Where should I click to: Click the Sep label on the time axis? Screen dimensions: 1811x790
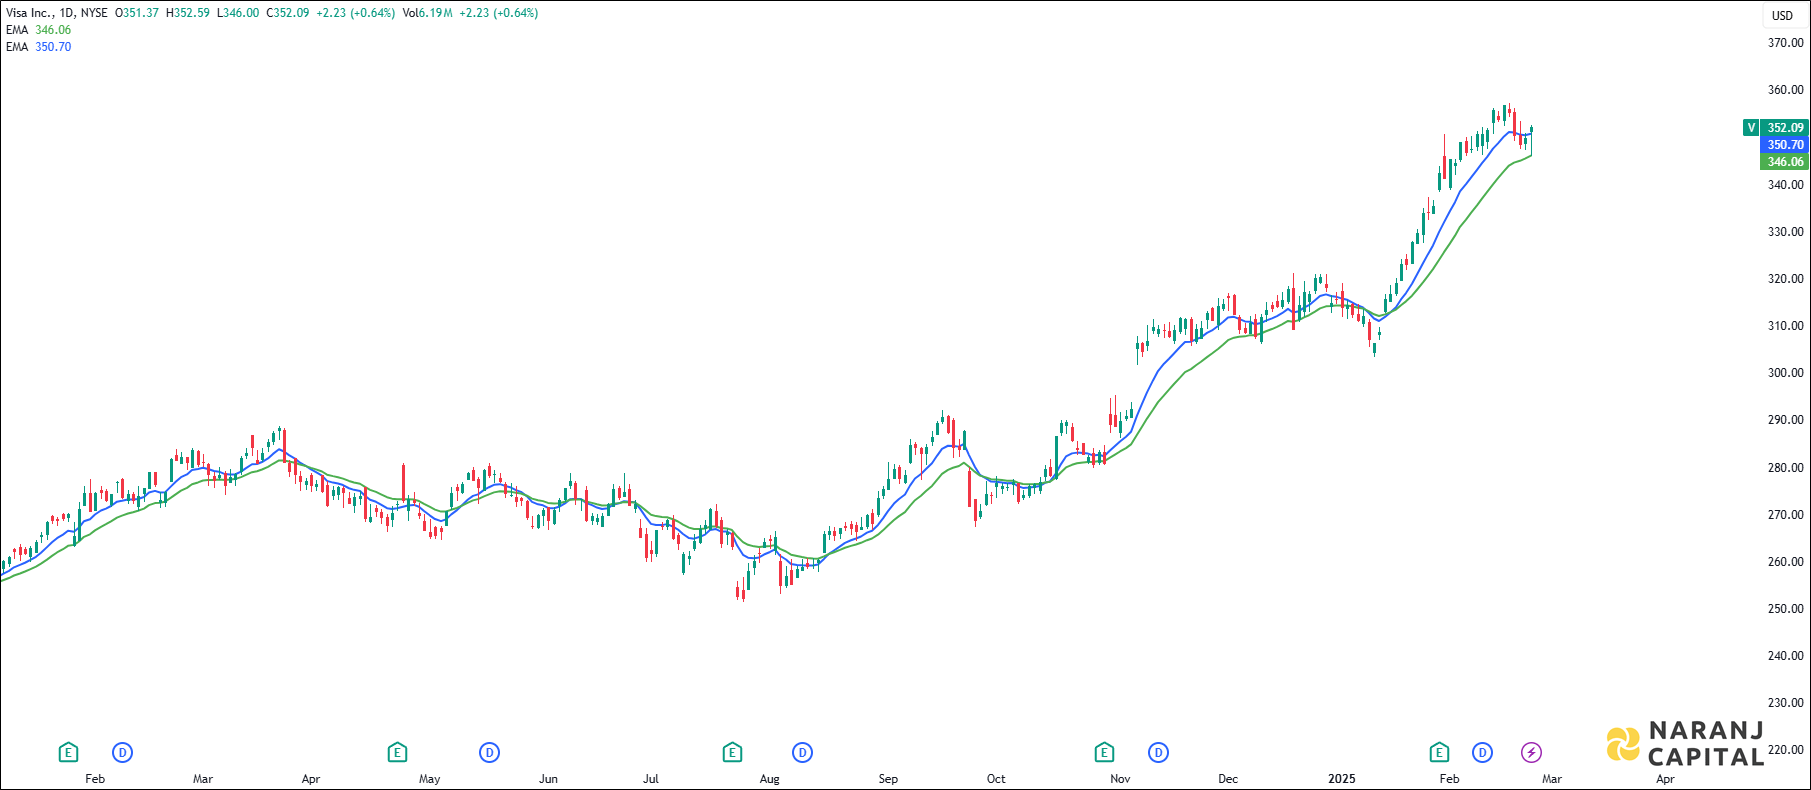(x=889, y=779)
